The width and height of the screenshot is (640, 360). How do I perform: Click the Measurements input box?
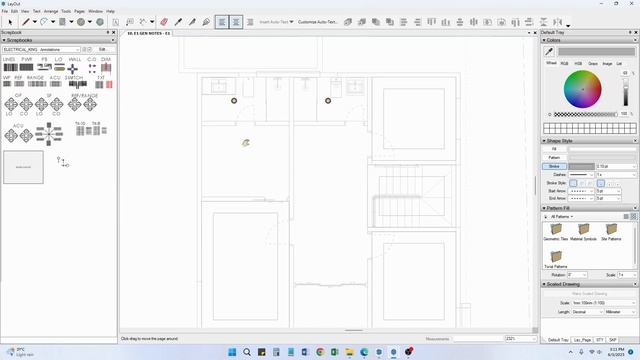[478, 339]
